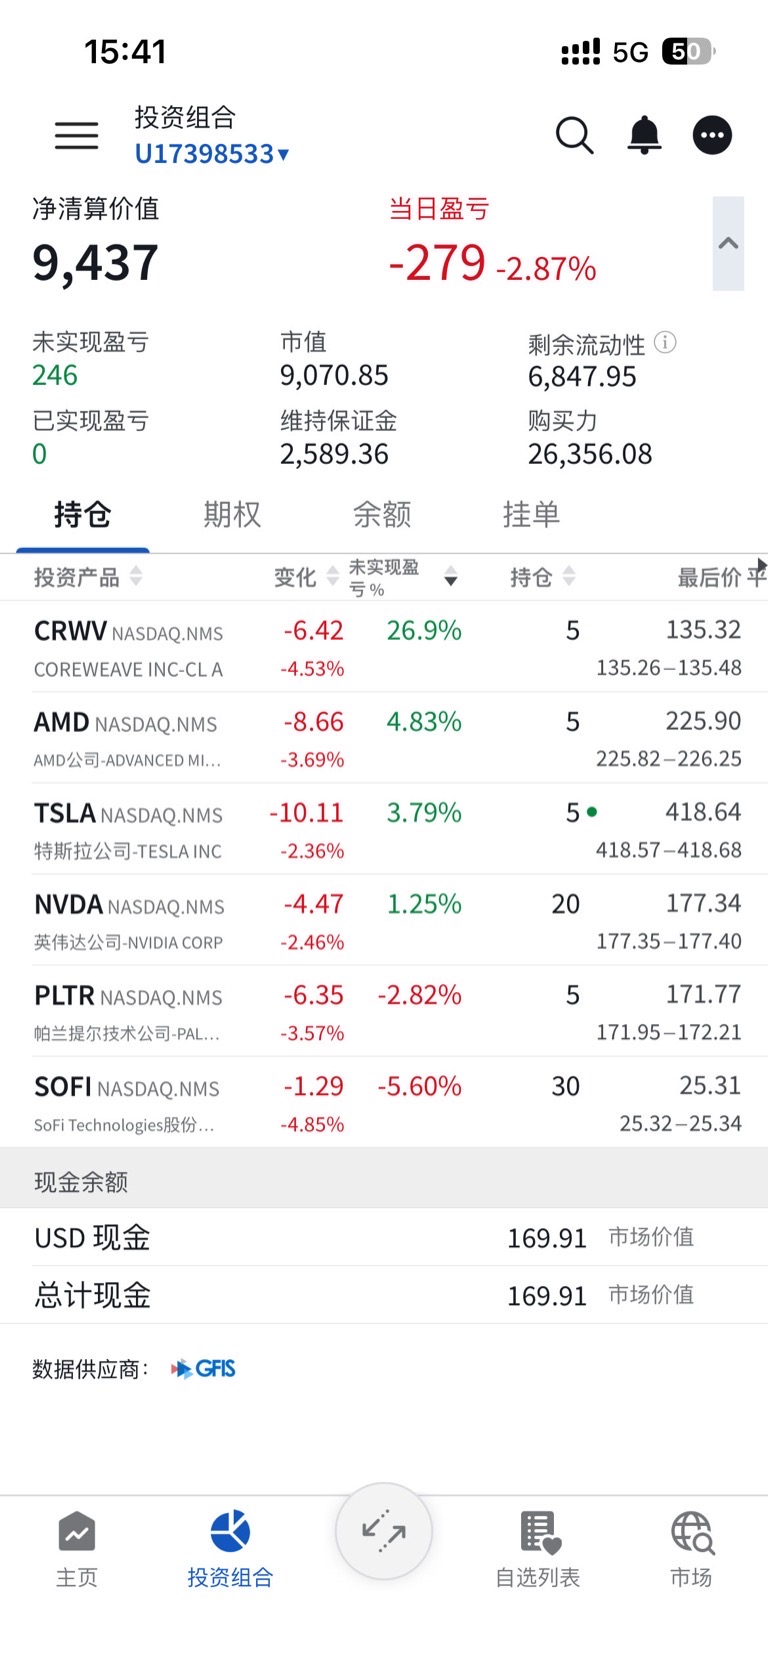This screenshot has width=768, height=1663.
Task: Open the three-dot more options menu
Action: pos(712,135)
